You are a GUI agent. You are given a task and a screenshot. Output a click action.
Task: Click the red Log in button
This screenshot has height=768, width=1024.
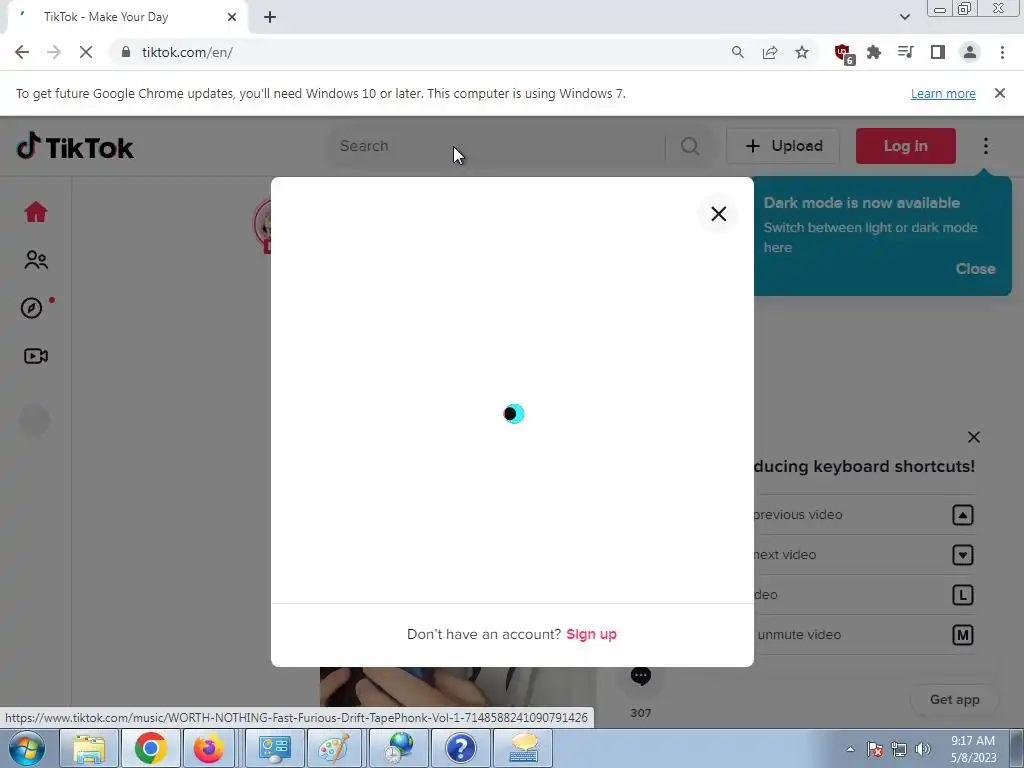tap(906, 146)
